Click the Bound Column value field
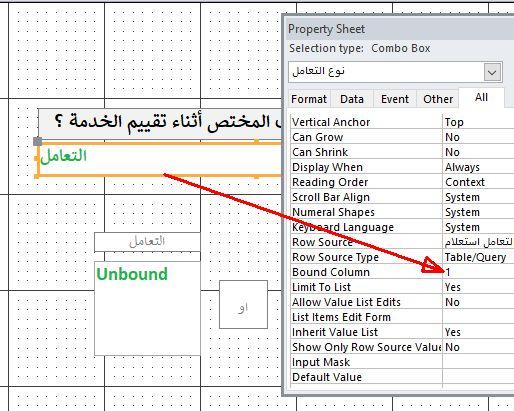 (478, 272)
